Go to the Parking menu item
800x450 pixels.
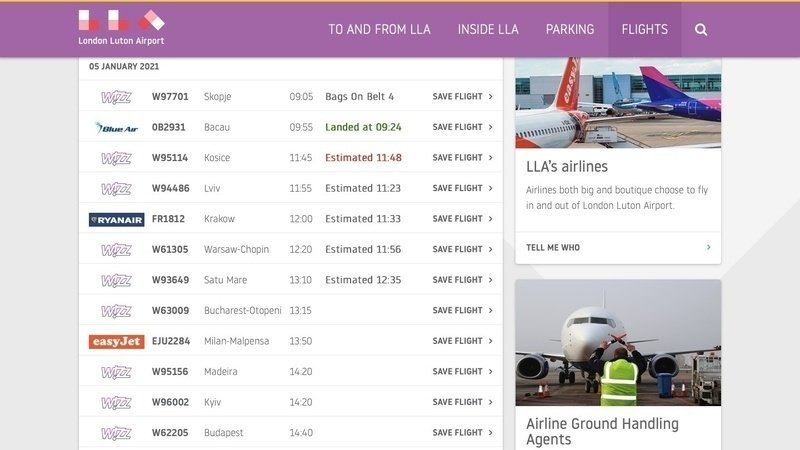570,30
